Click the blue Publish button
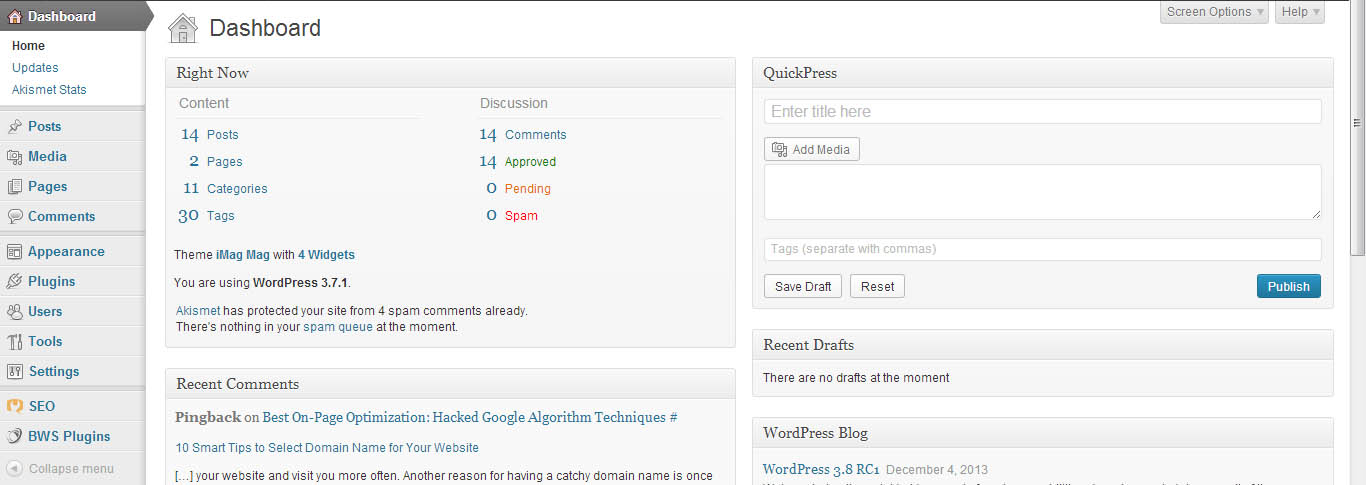Screen dimensions: 1366x485 point(1288,287)
